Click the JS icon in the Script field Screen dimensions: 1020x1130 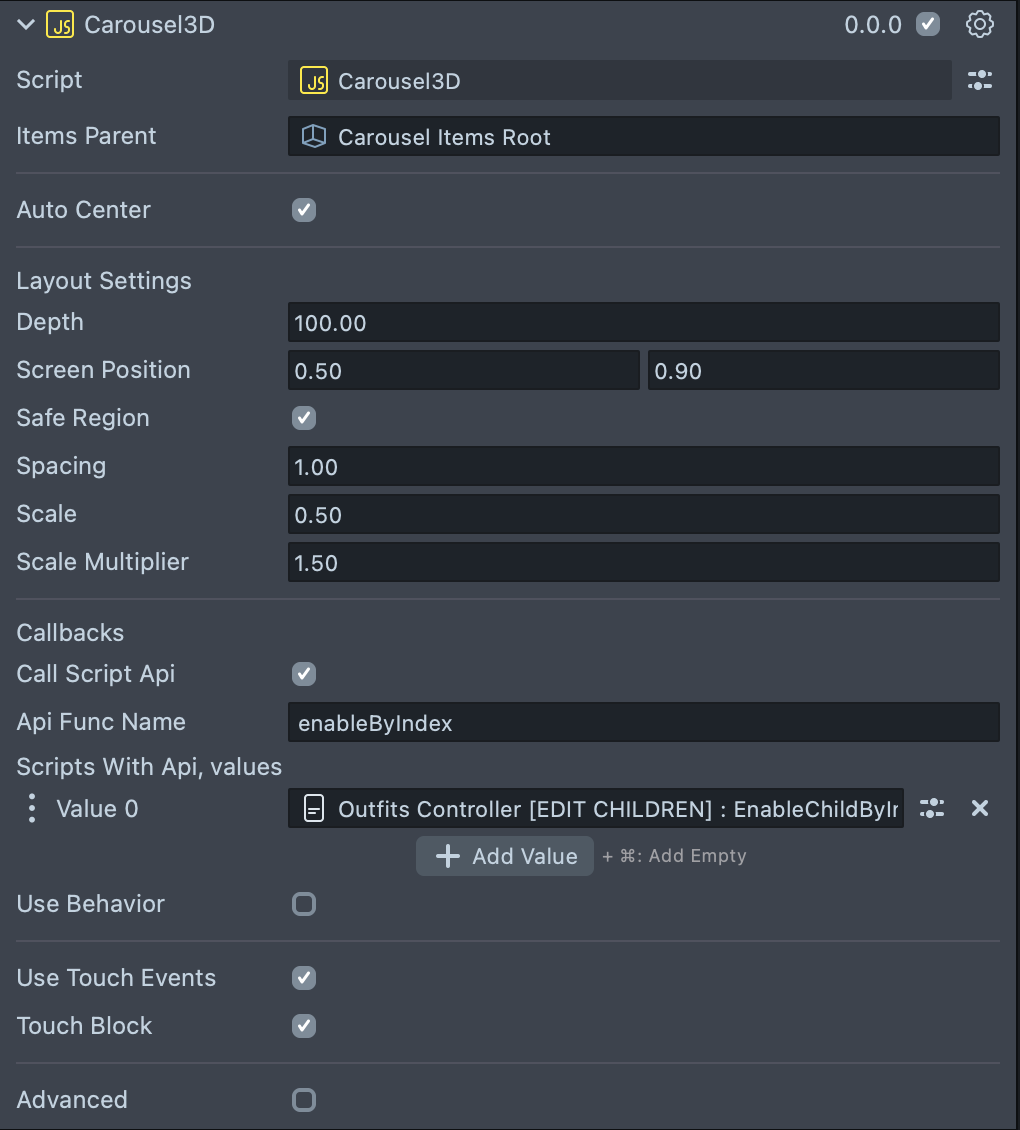(x=314, y=81)
